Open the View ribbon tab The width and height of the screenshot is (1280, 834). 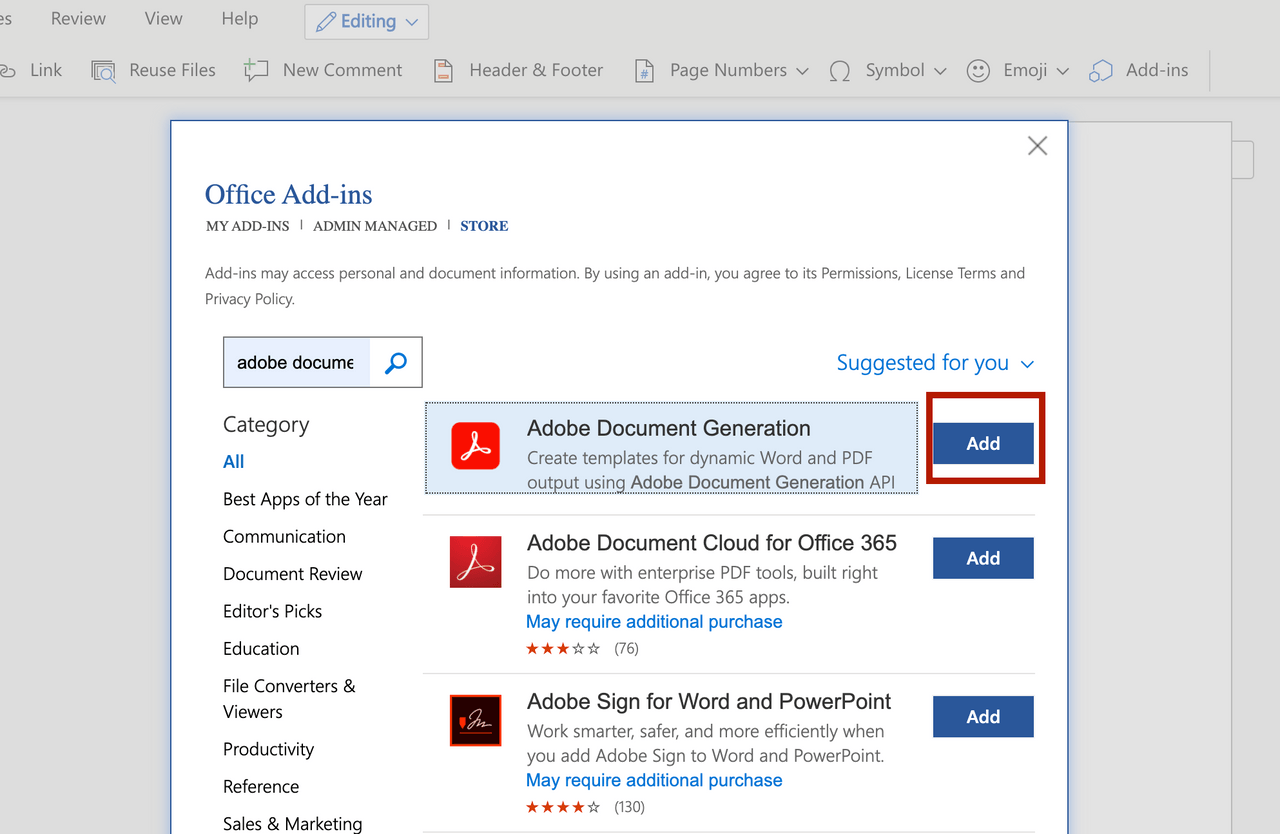[163, 18]
